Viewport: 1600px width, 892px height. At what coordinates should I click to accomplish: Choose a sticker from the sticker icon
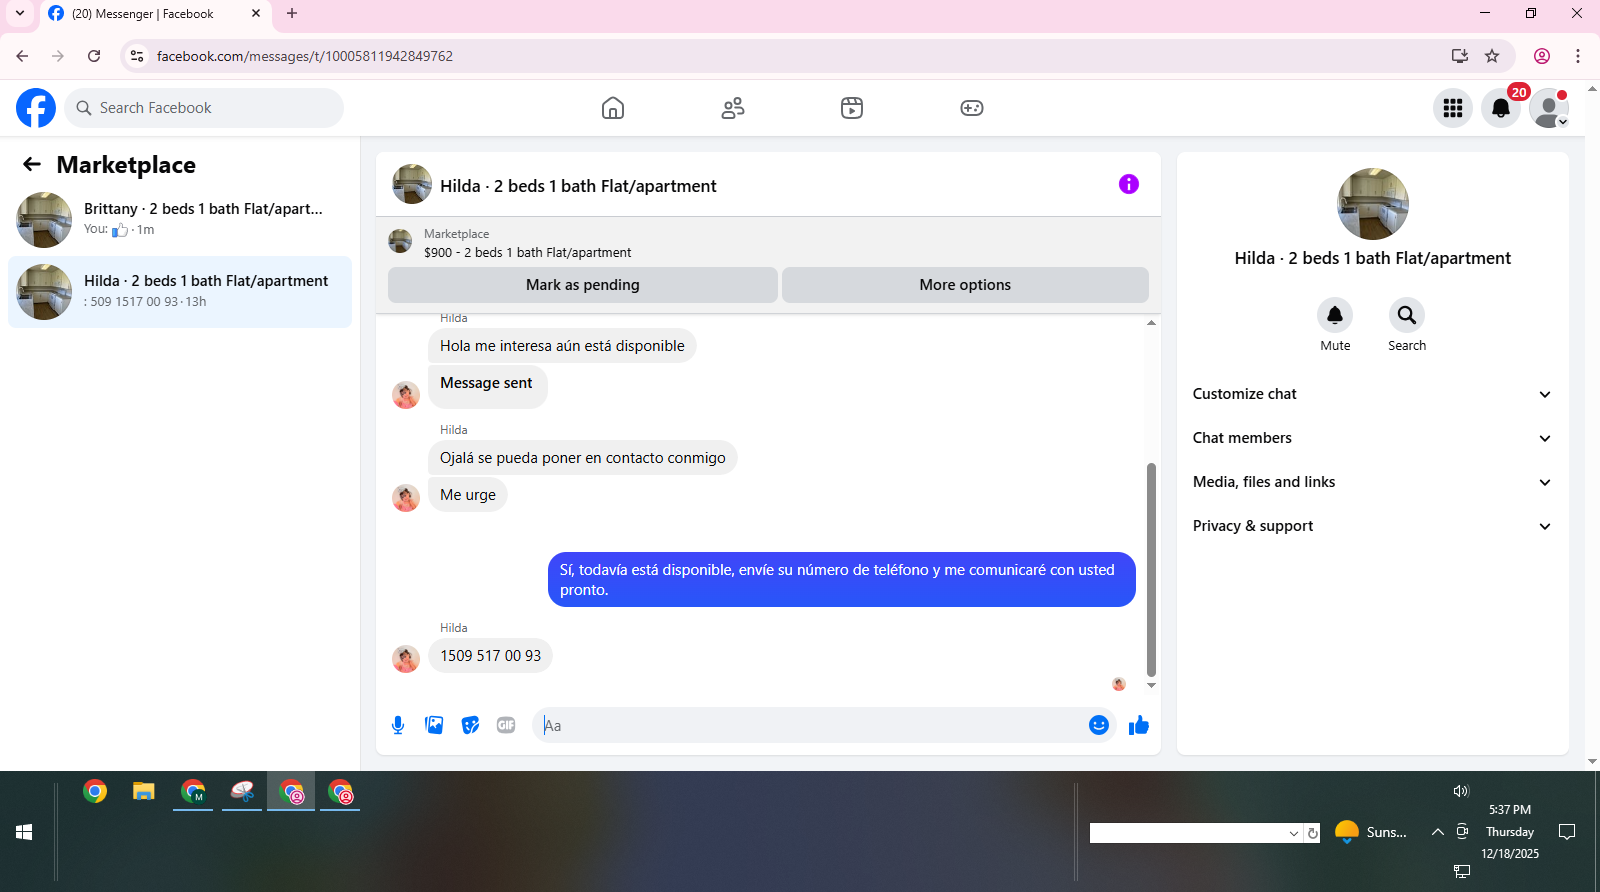pyautogui.click(x=470, y=725)
